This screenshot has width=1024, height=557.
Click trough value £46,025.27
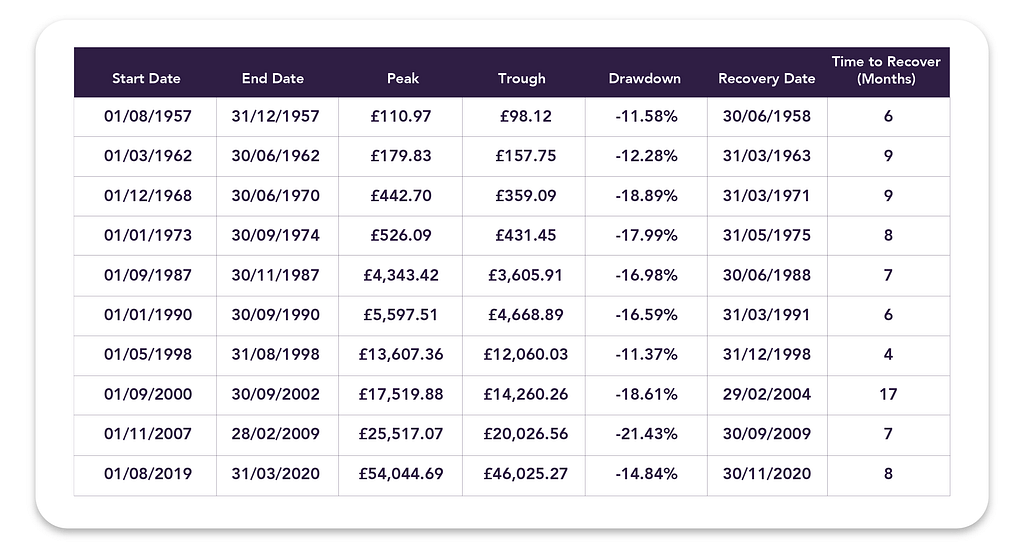525,474
